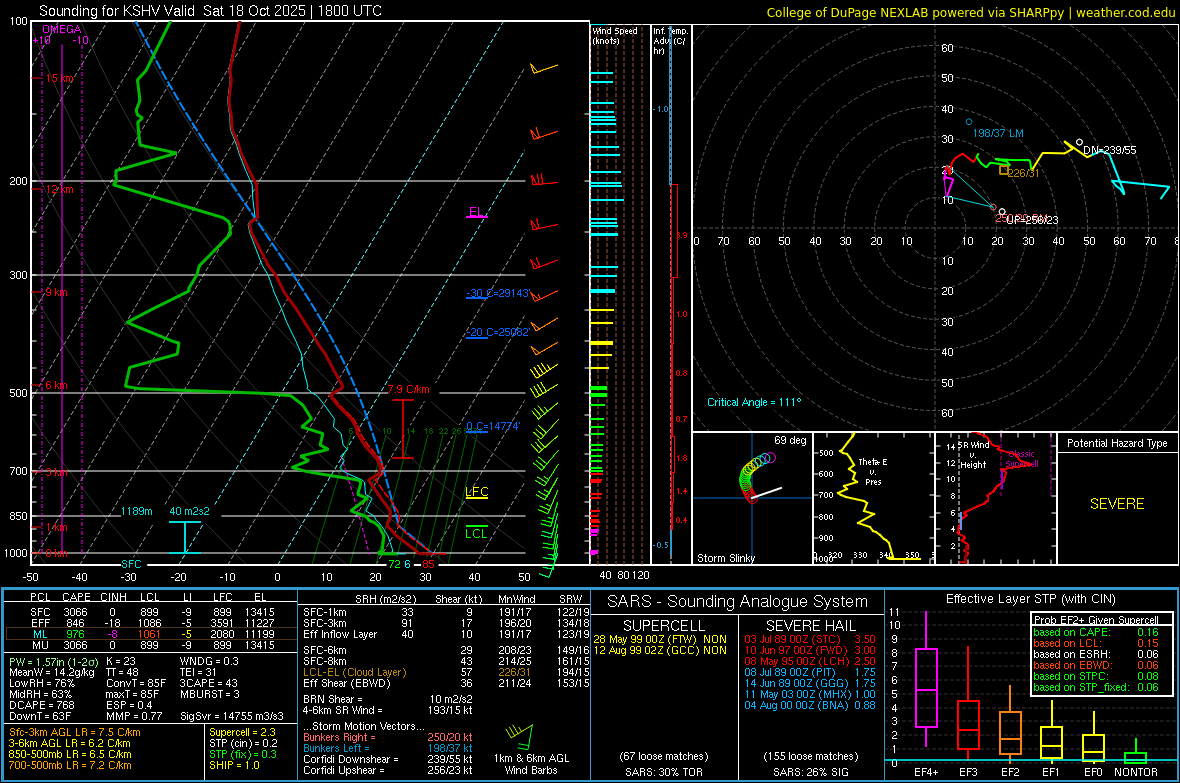Click 'Bunkers Right = 250/20 kt' line

pyautogui.click(x=388, y=737)
